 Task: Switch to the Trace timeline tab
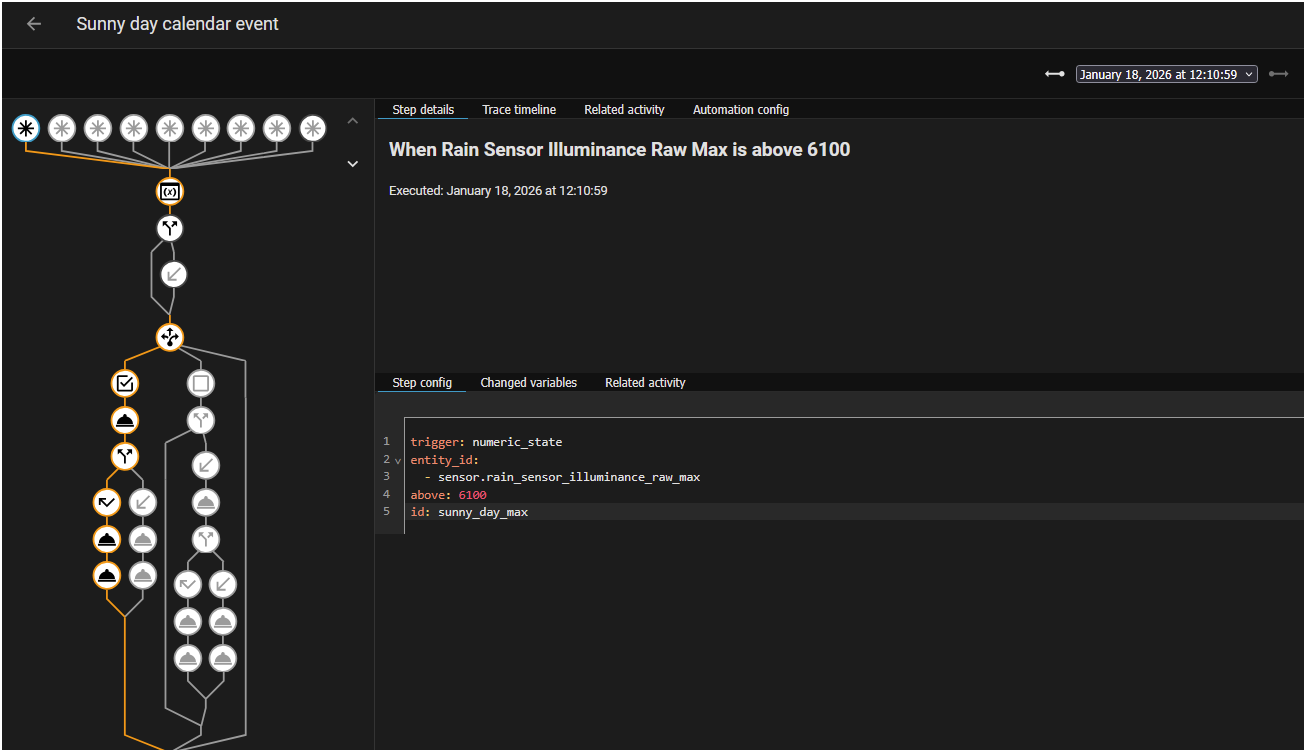(x=519, y=110)
